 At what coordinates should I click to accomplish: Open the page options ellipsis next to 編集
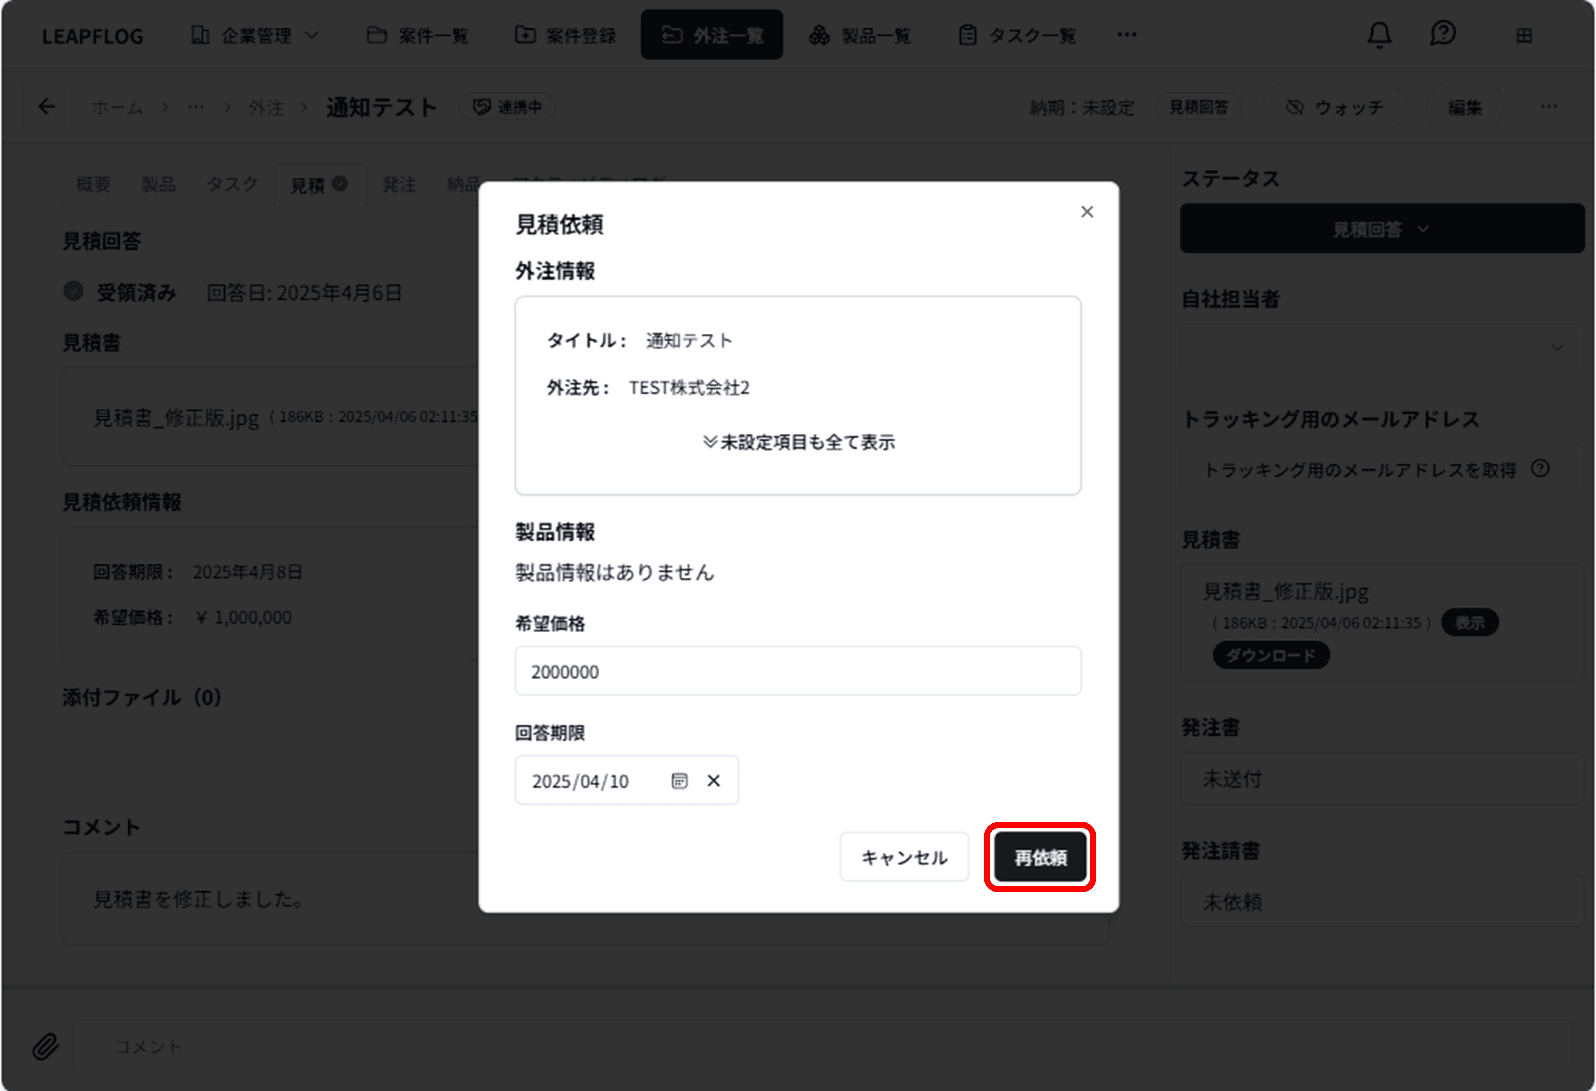pos(1549,106)
